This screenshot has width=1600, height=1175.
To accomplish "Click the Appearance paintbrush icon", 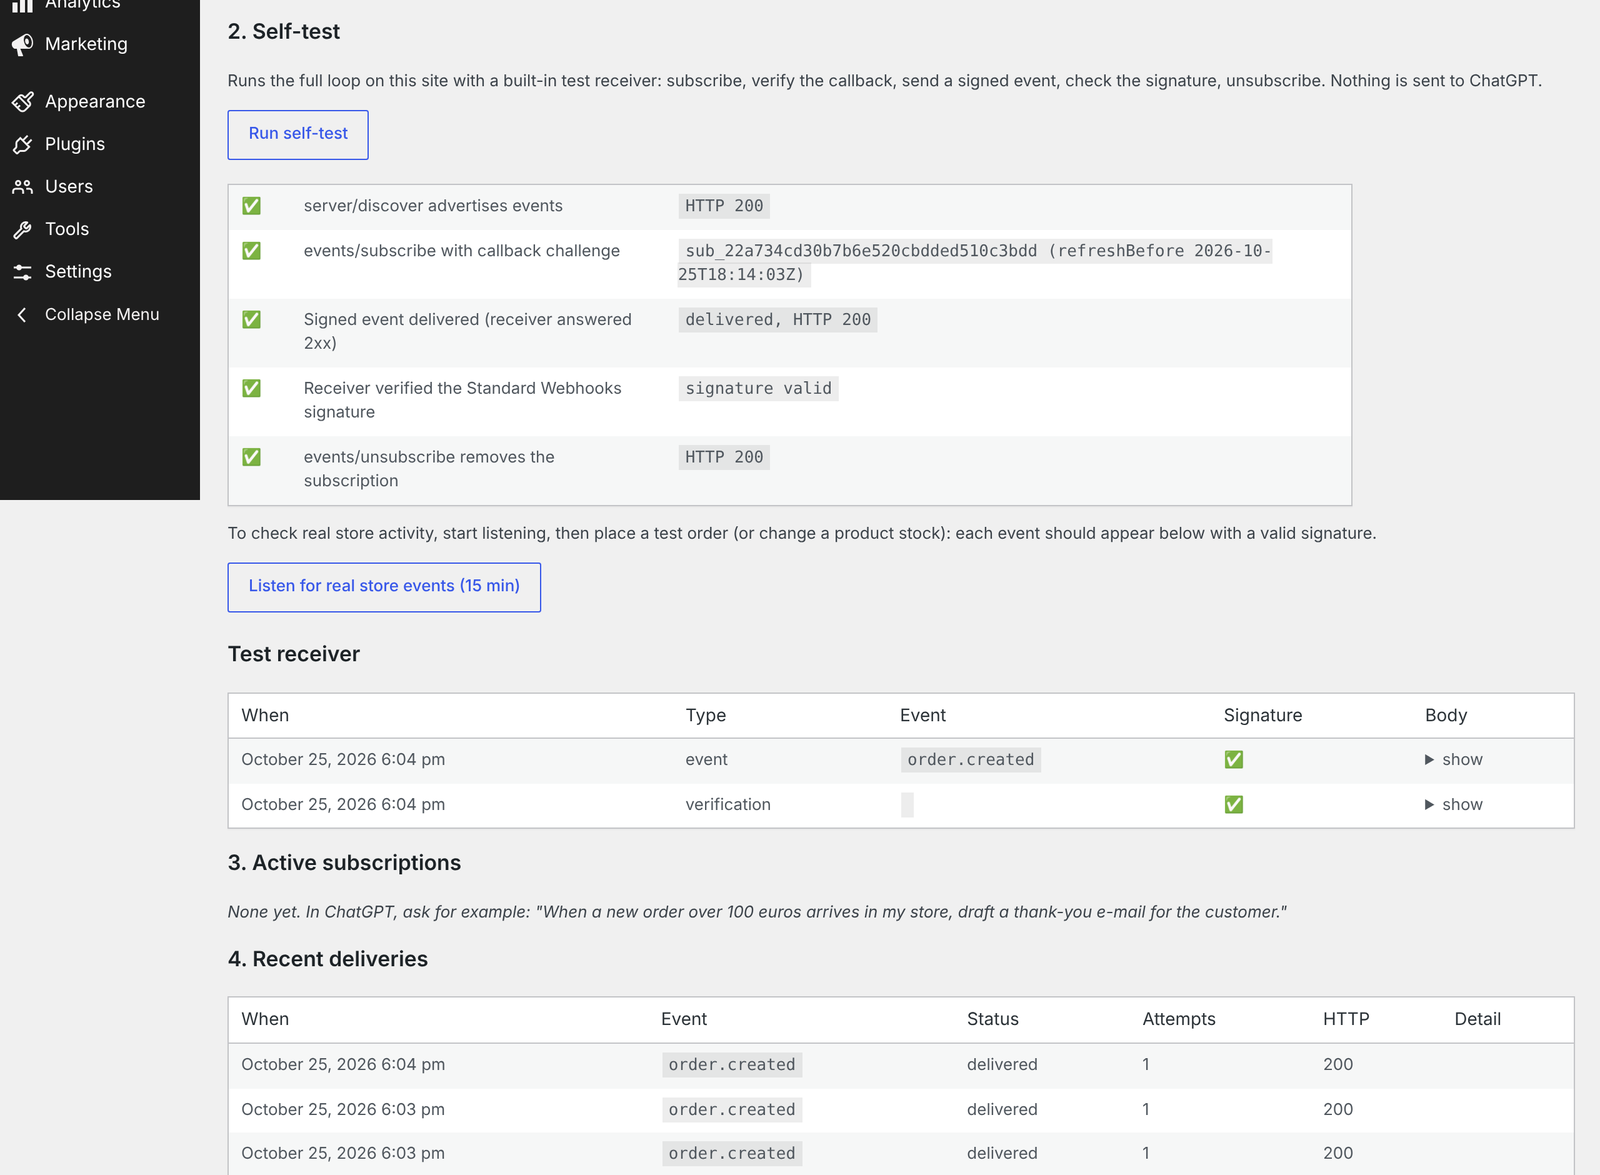I will 22,102.
